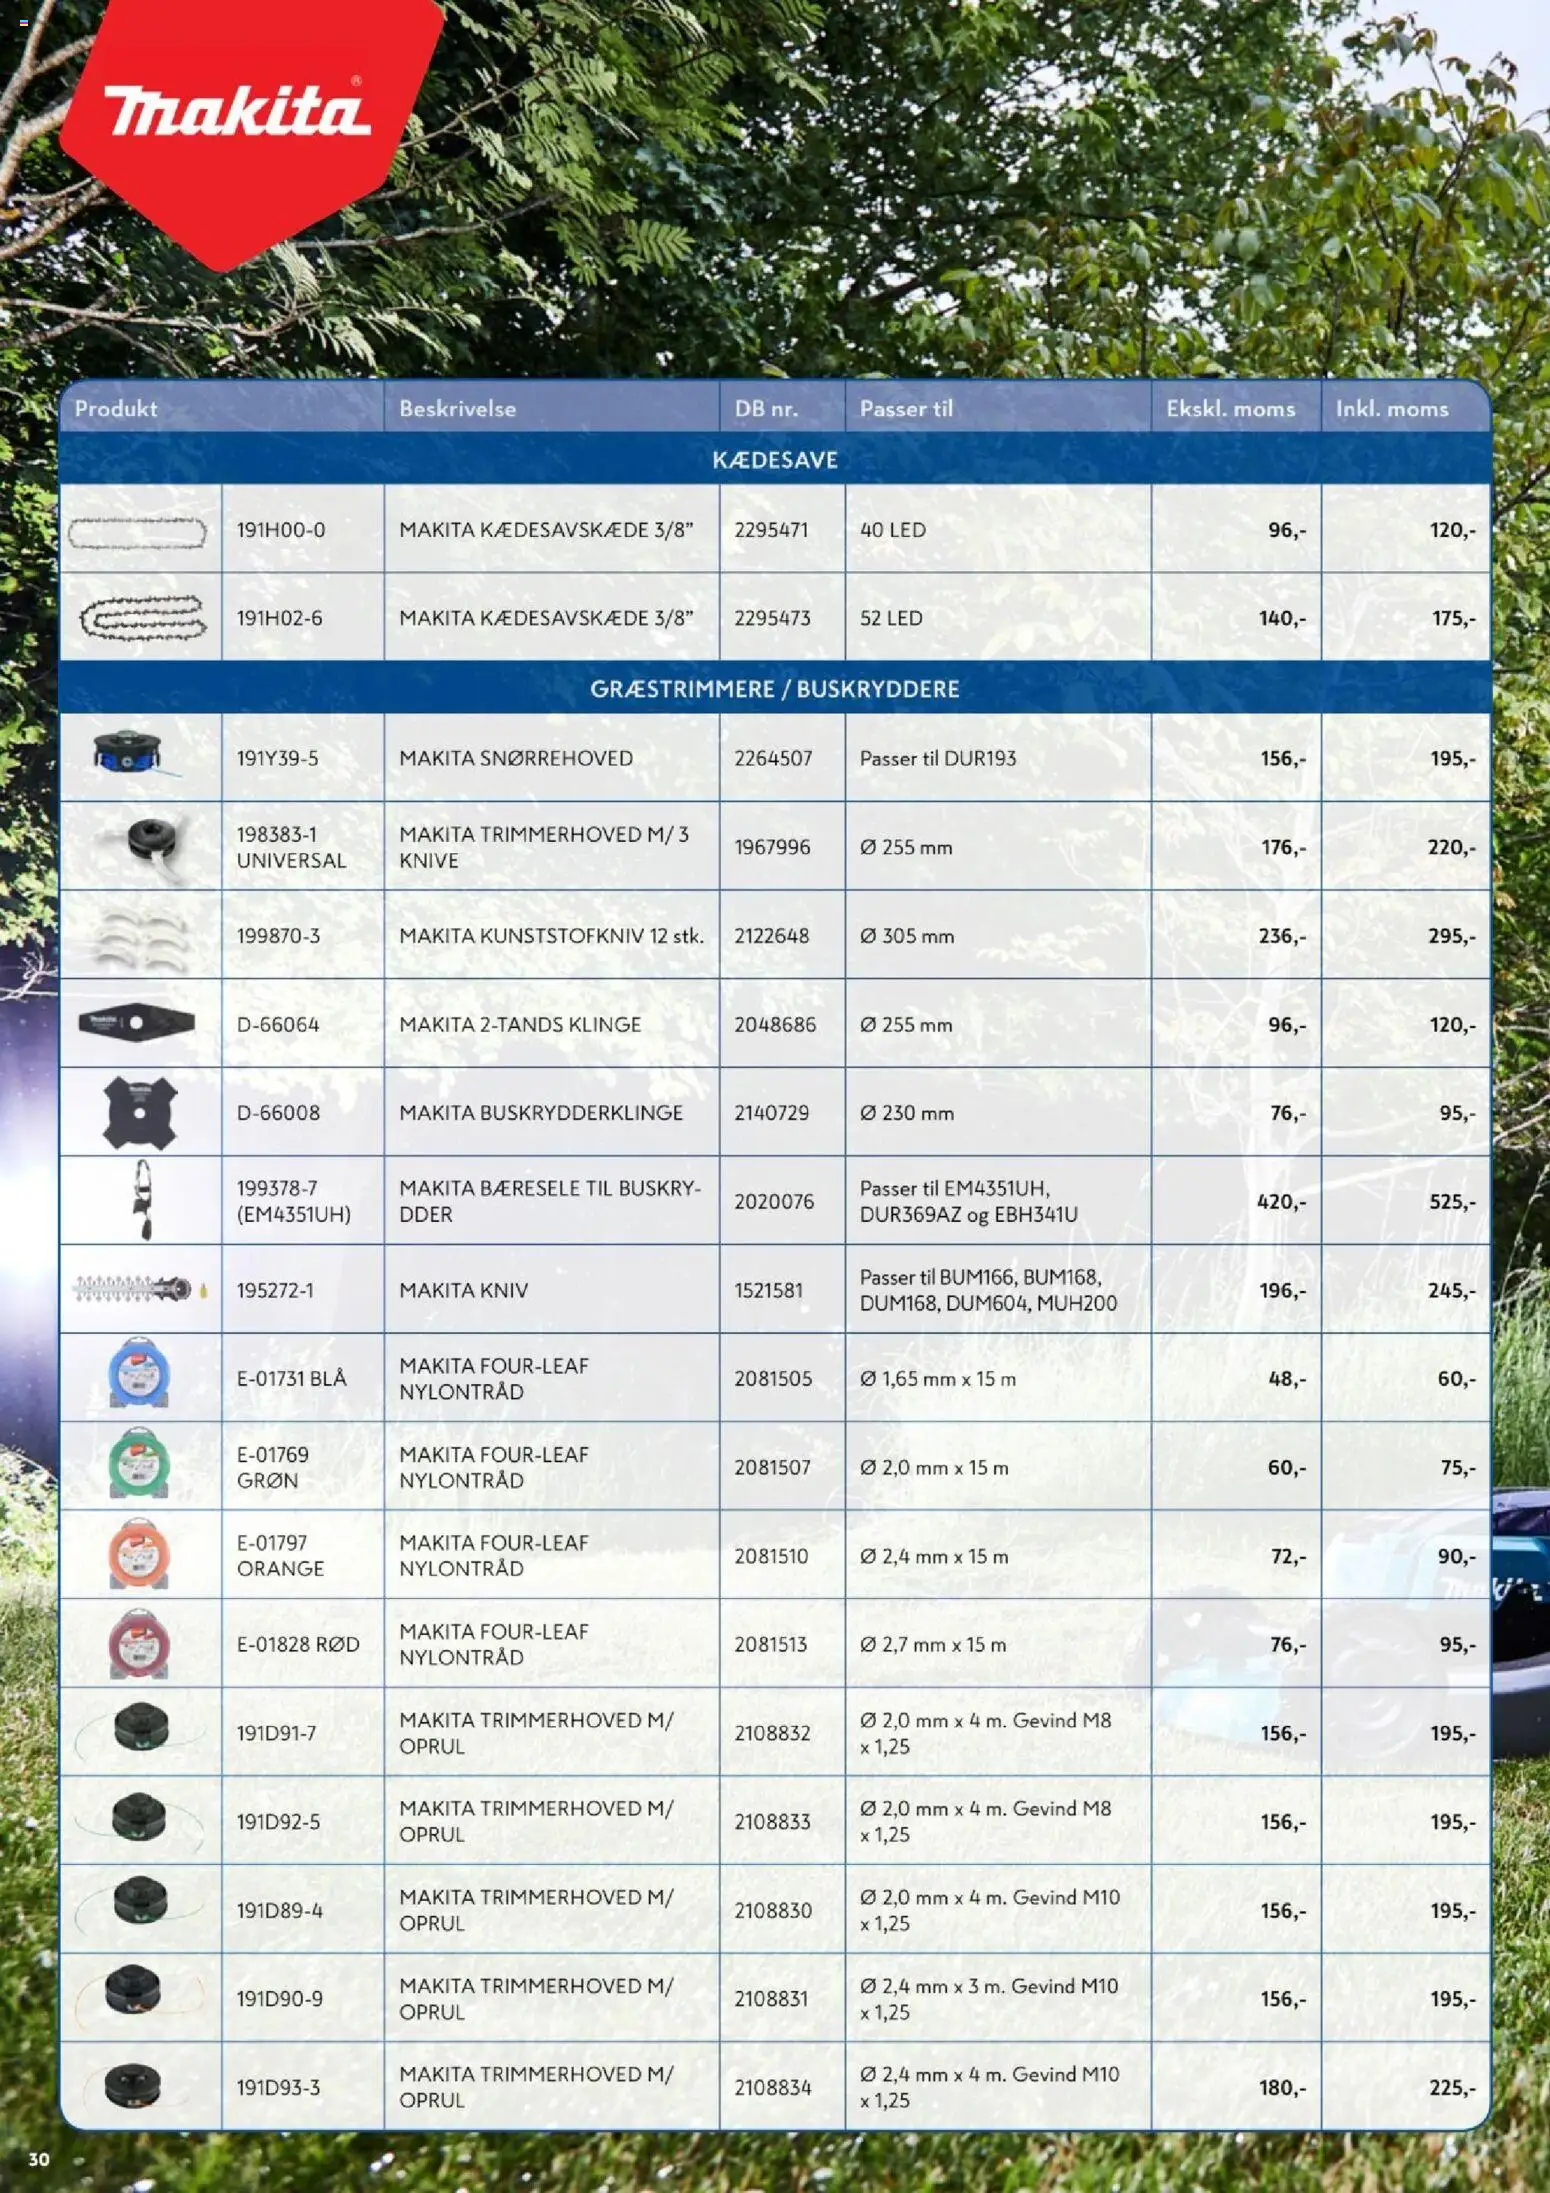Select the buskrydderklinge D-66008 blade image
Image resolution: width=1550 pixels, height=2193 pixels.
(x=140, y=1112)
